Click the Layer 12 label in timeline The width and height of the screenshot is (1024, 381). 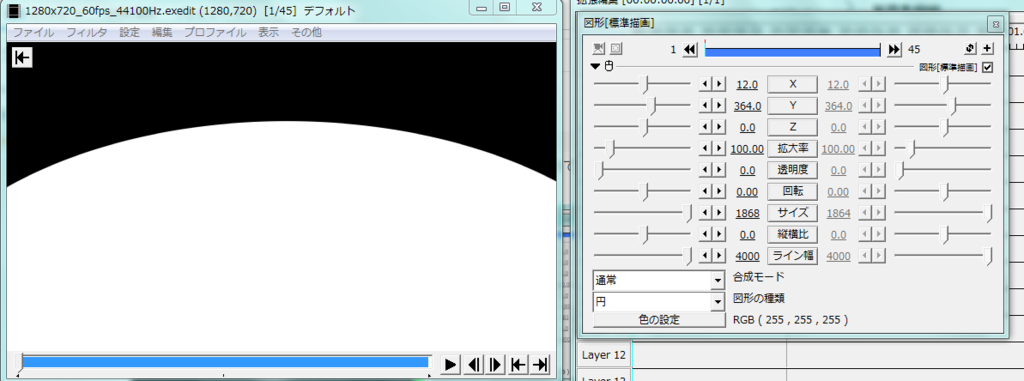click(604, 356)
